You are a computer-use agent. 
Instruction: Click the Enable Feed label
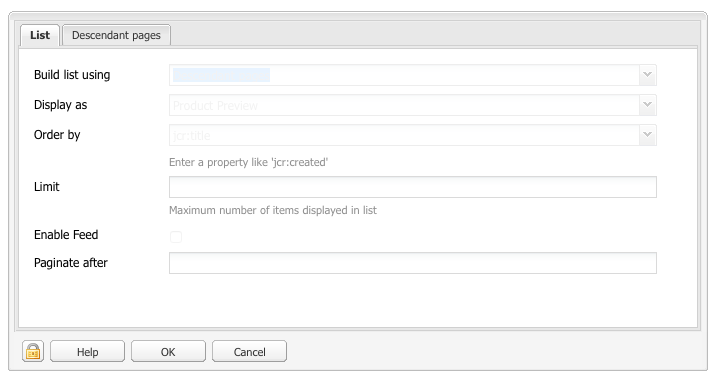point(66,234)
